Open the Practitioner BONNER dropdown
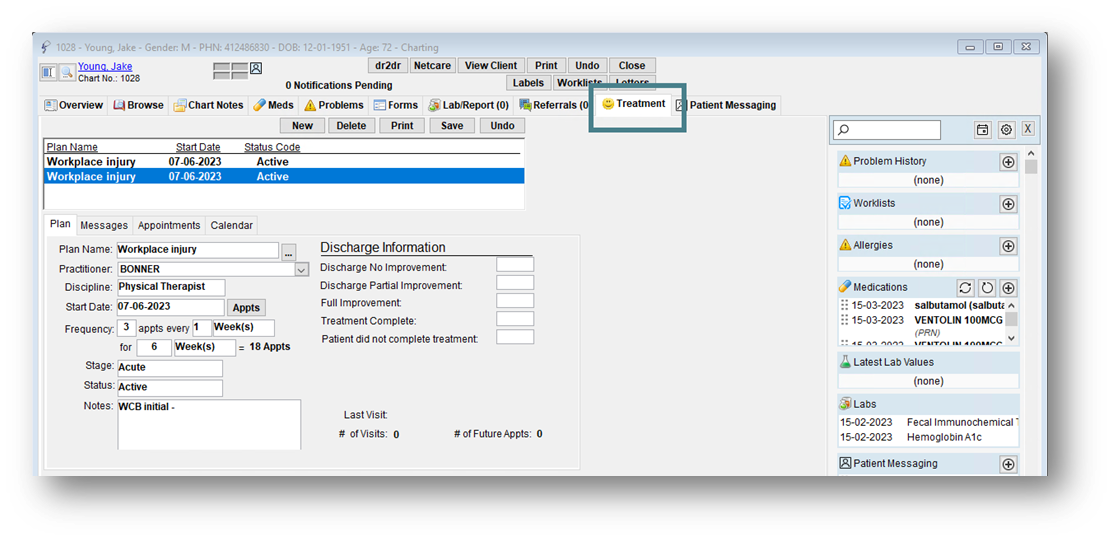The width and height of the screenshot is (1113, 541). click(302, 270)
